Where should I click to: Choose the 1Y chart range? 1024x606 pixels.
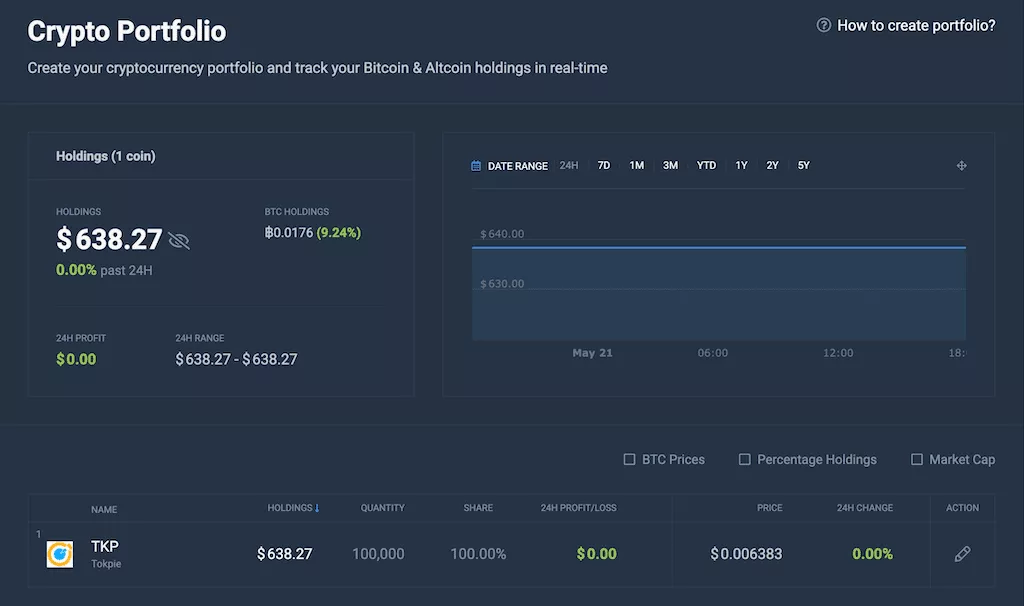[x=741, y=165]
